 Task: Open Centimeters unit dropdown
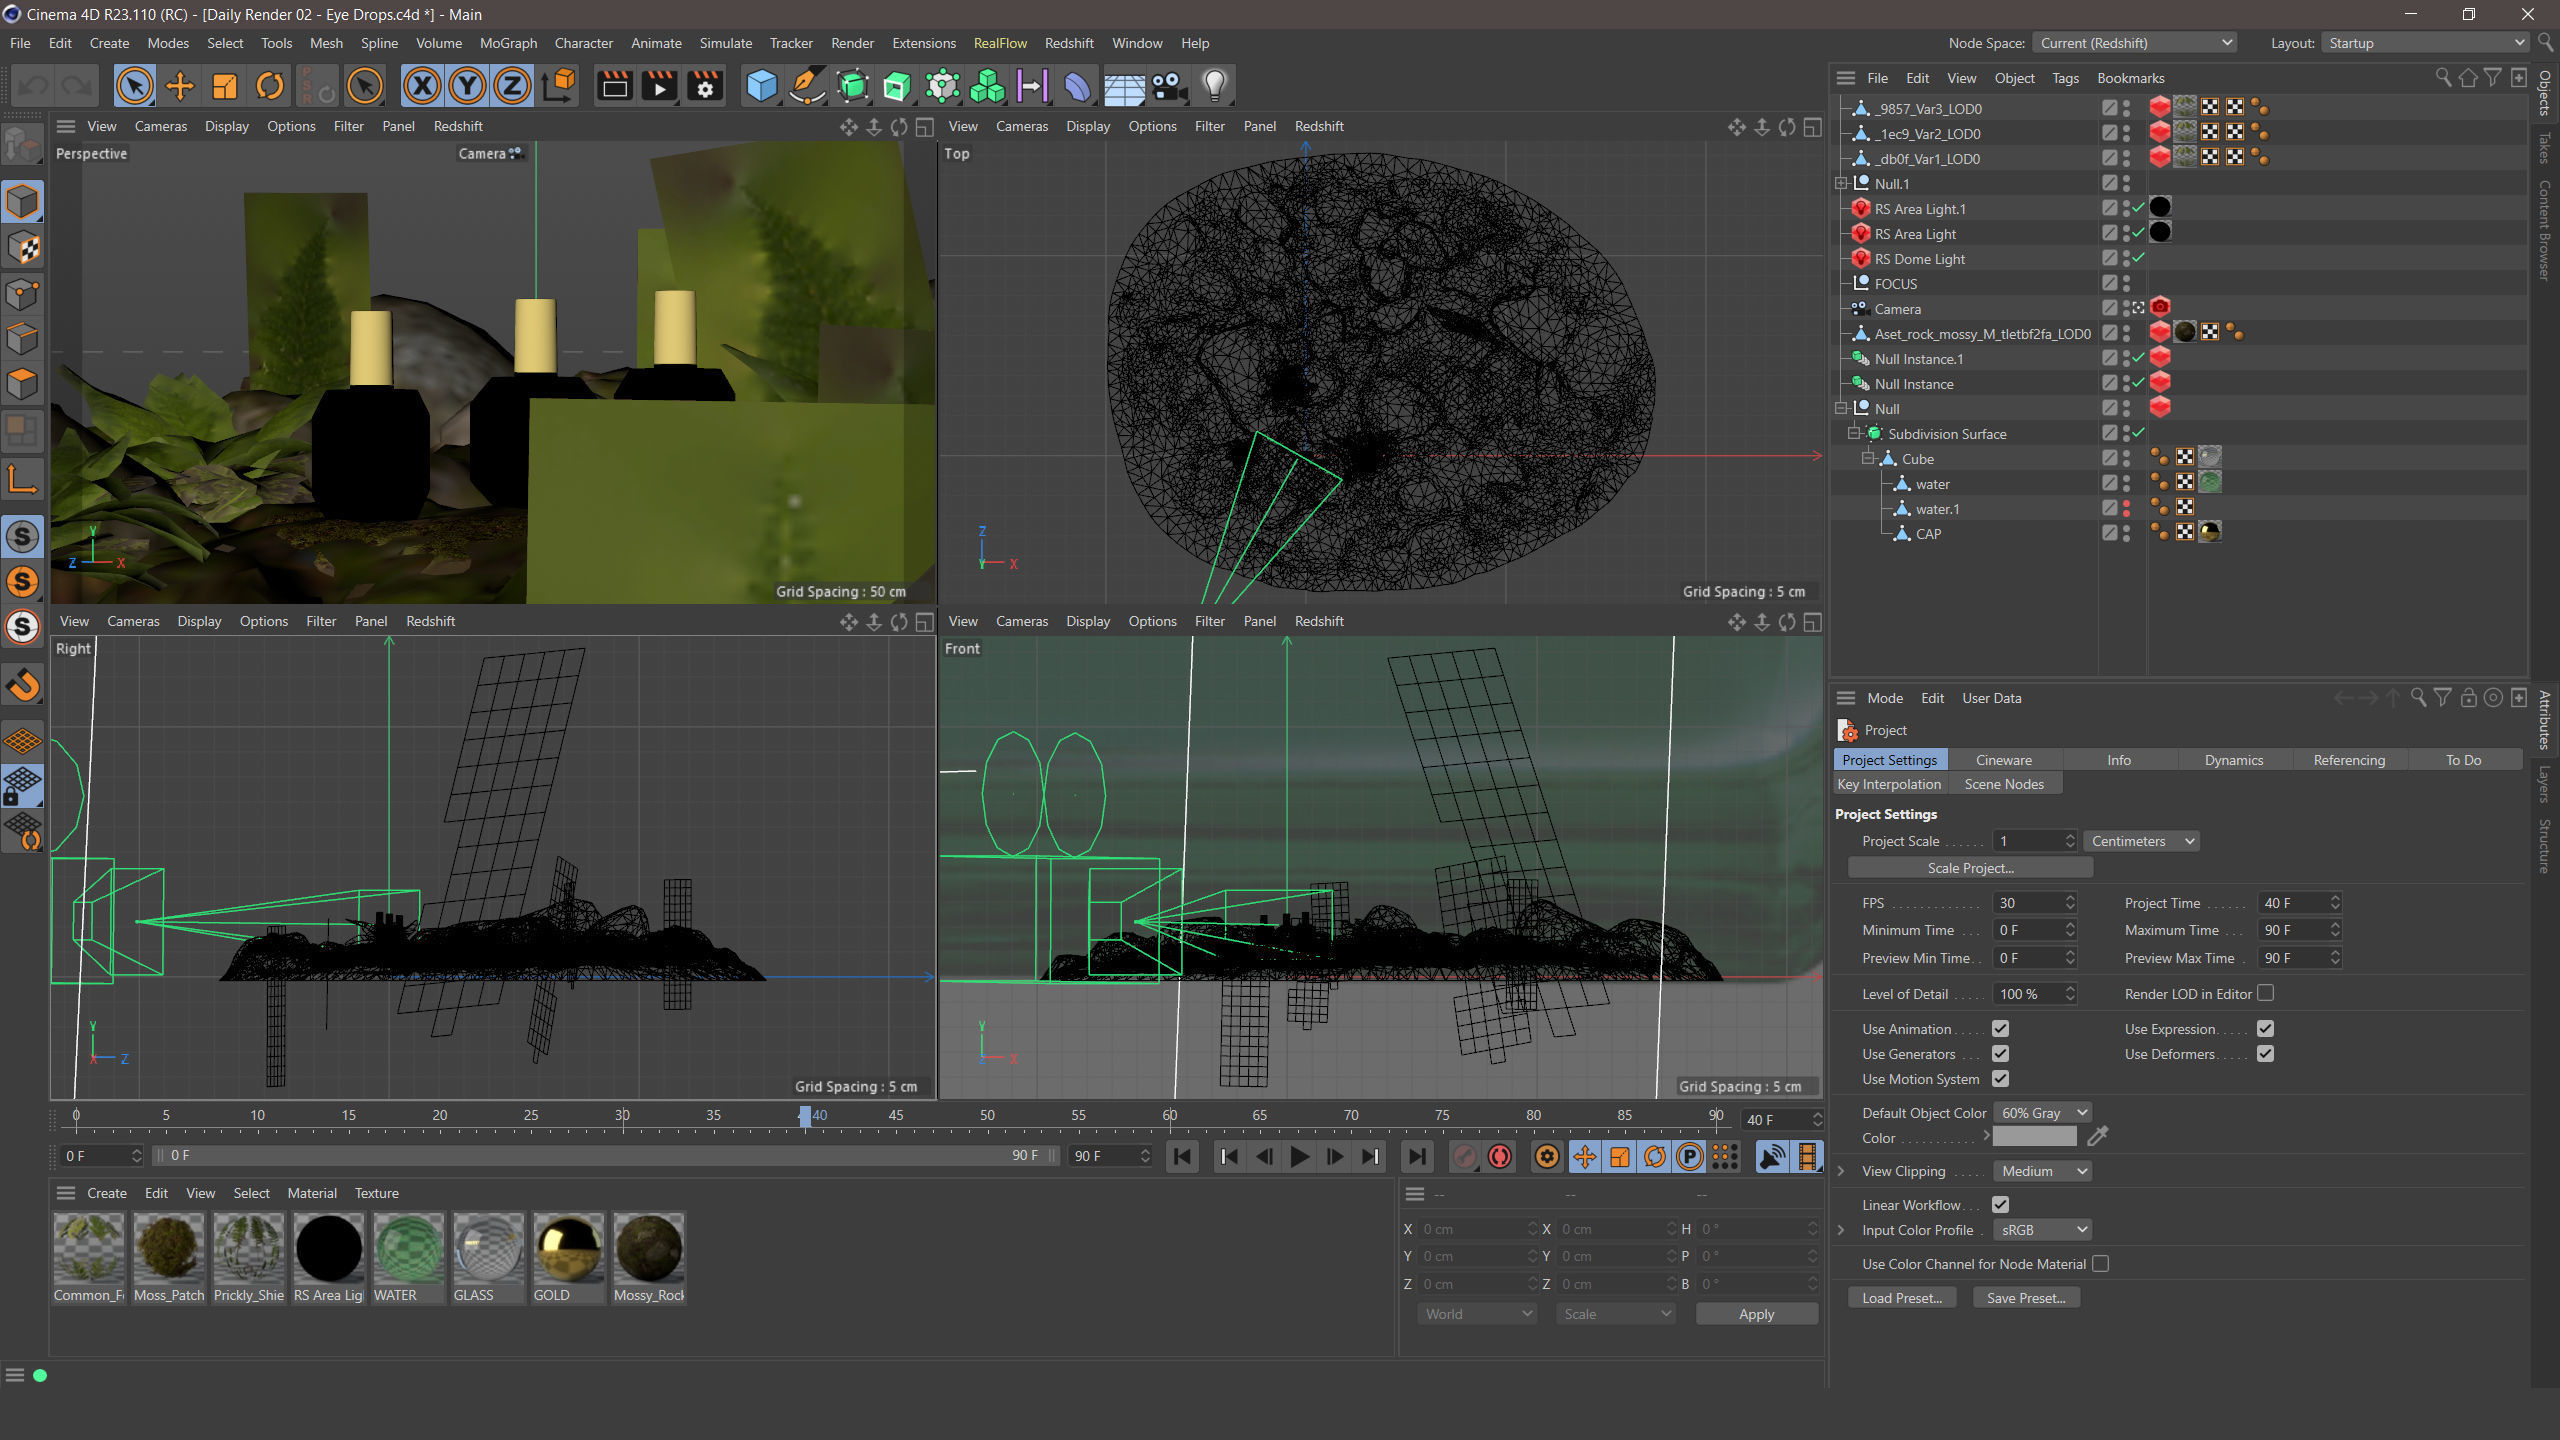pyautogui.click(x=2141, y=841)
